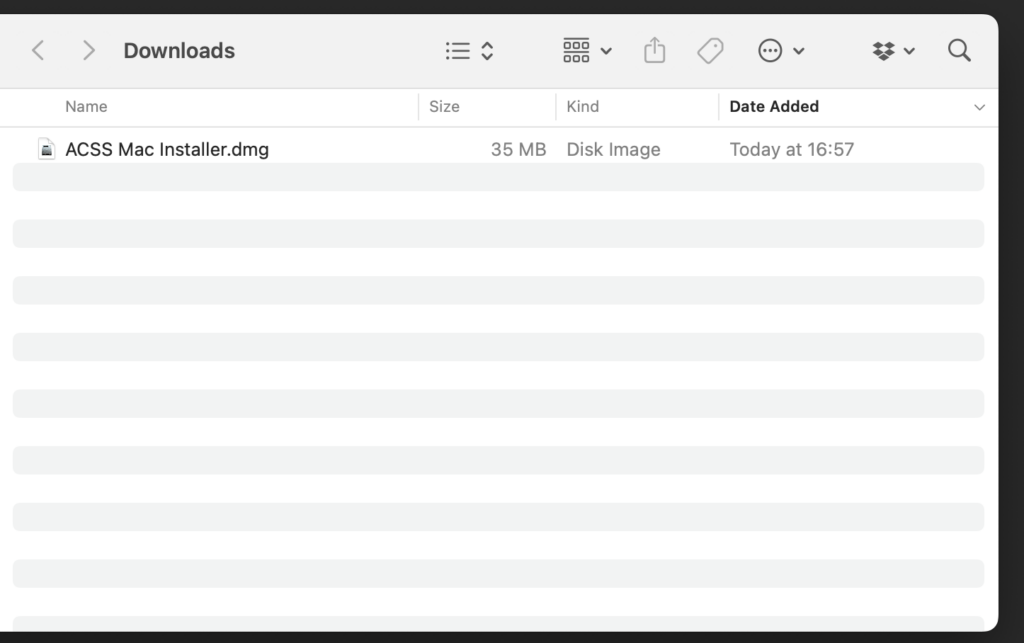Click the Disk Image kind cell
The width and height of the screenshot is (1024, 643).
point(613,149)
